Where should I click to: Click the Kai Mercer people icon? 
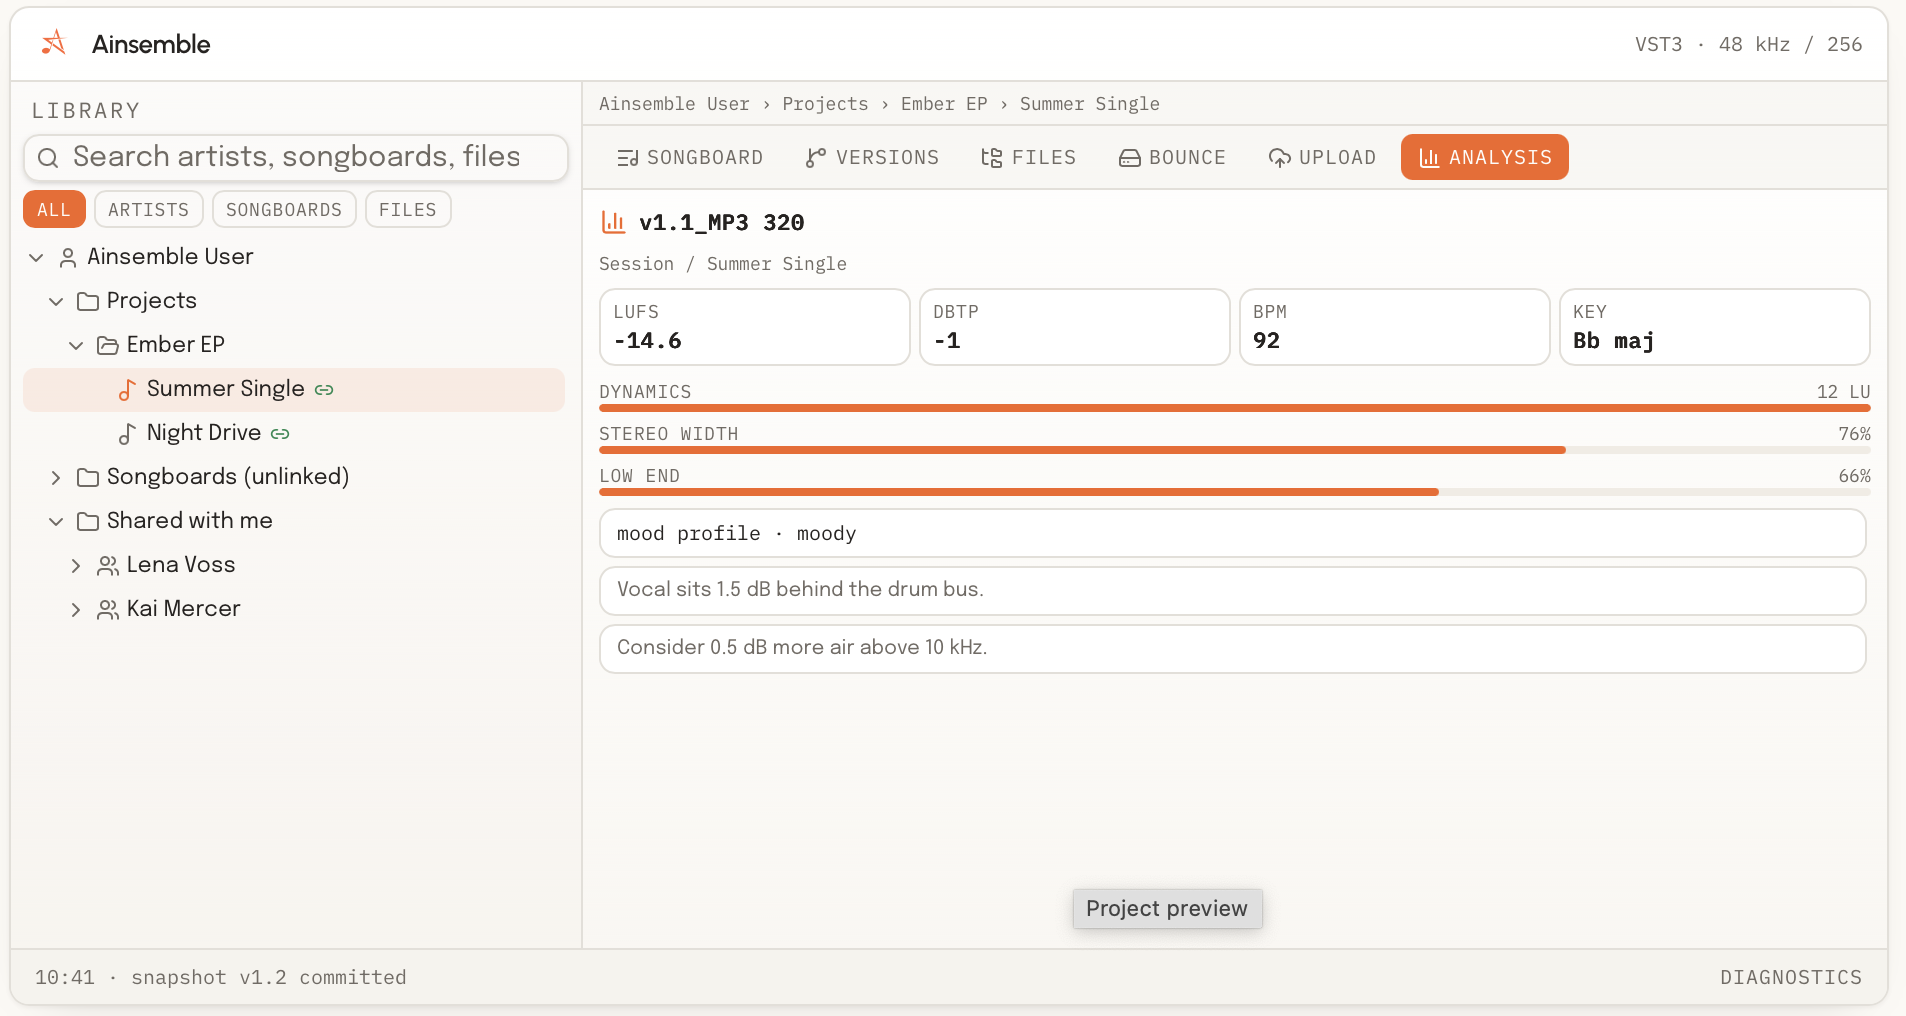click(108, 609)
